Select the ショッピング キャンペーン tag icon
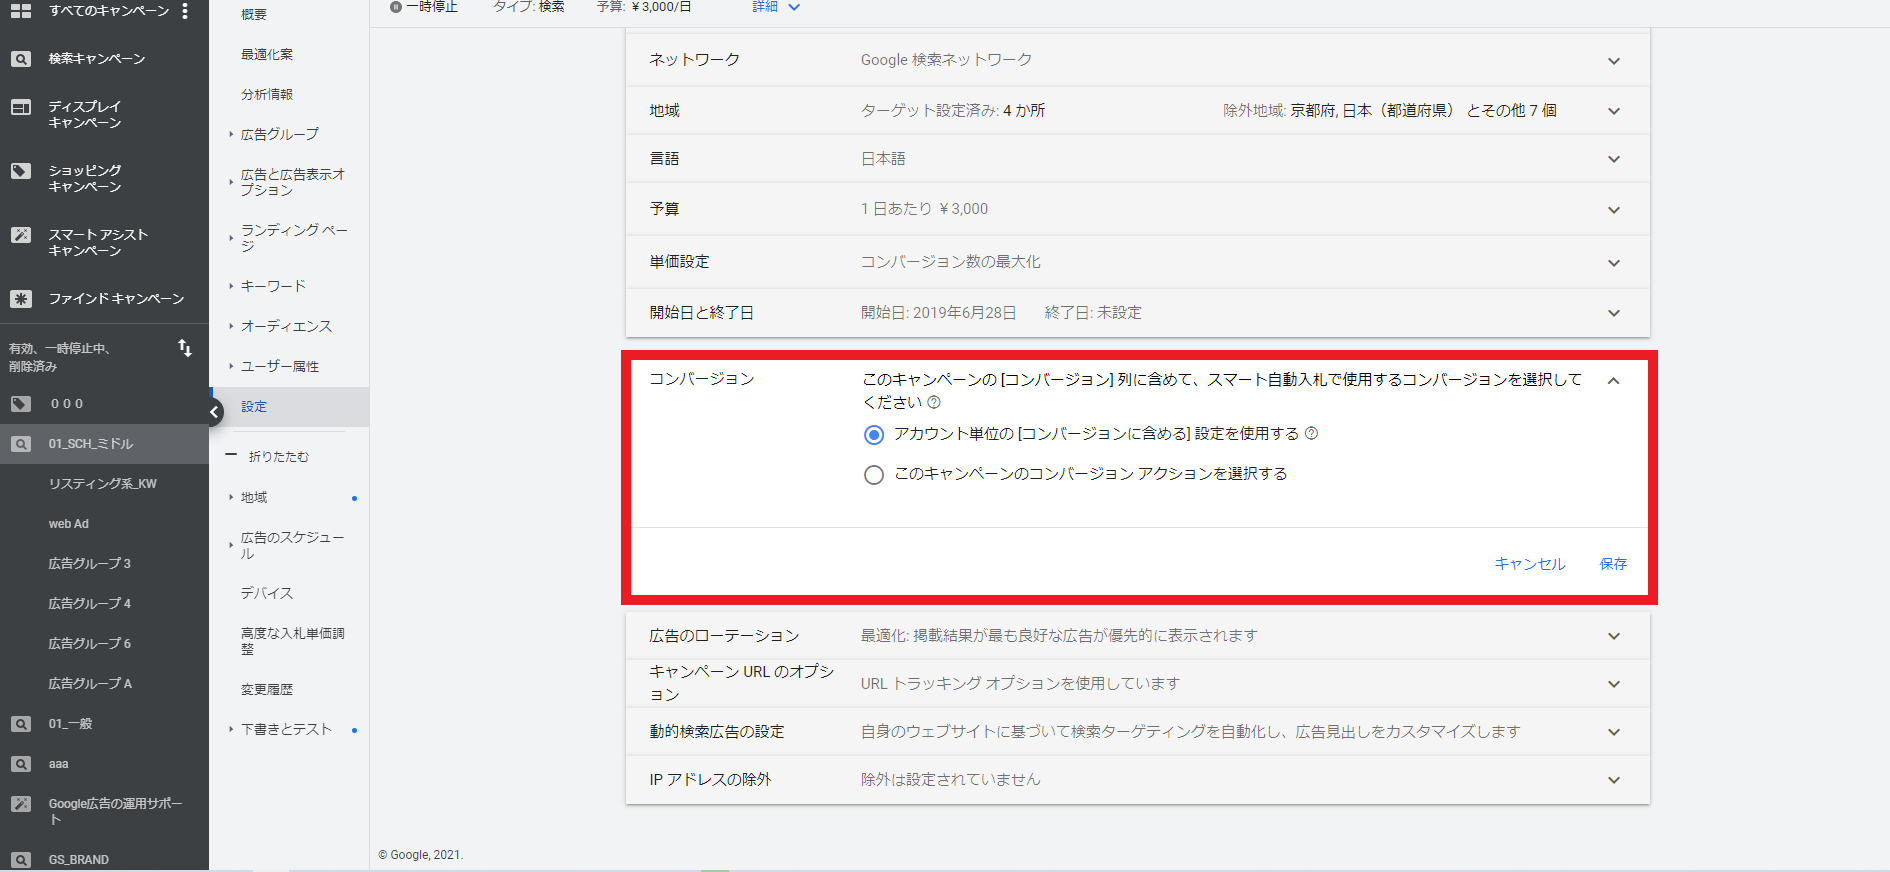Viewport: 1890px width, 872px height. click(20, 171)
